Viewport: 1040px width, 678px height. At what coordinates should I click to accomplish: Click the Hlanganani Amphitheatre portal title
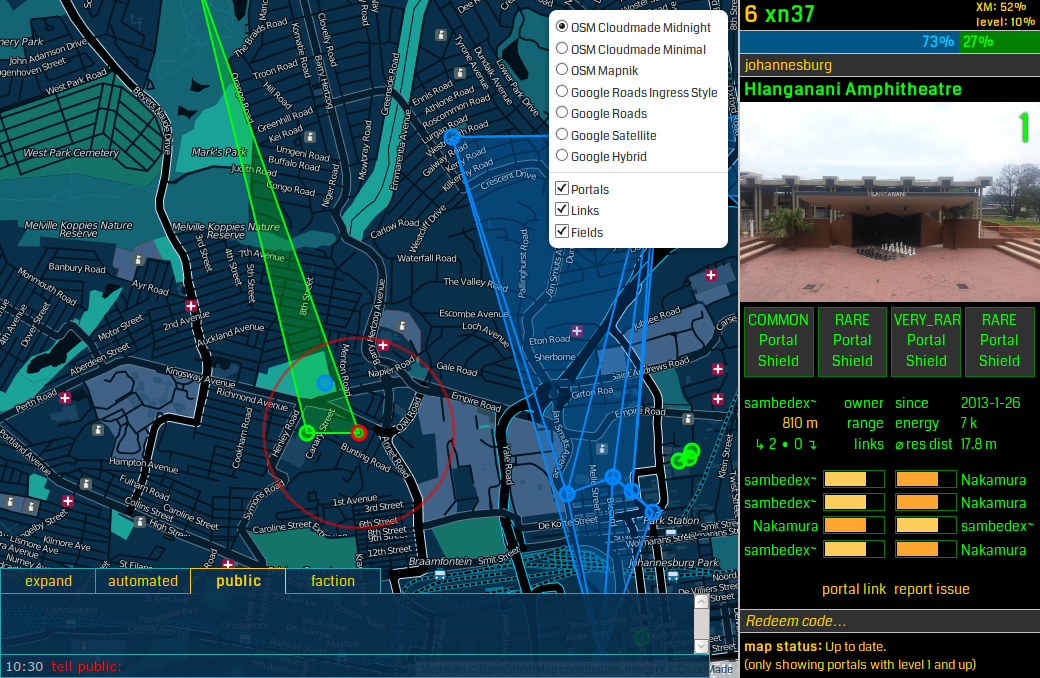[x=852, y=89]
